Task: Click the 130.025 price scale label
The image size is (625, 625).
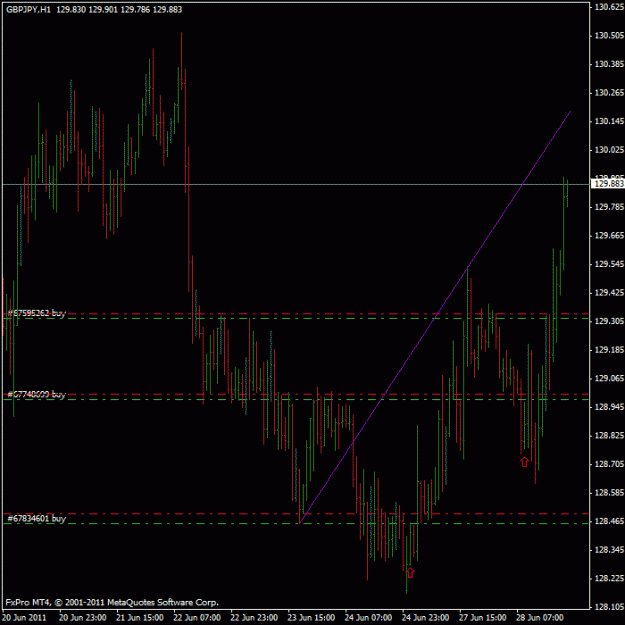Action: coord(609,150)
